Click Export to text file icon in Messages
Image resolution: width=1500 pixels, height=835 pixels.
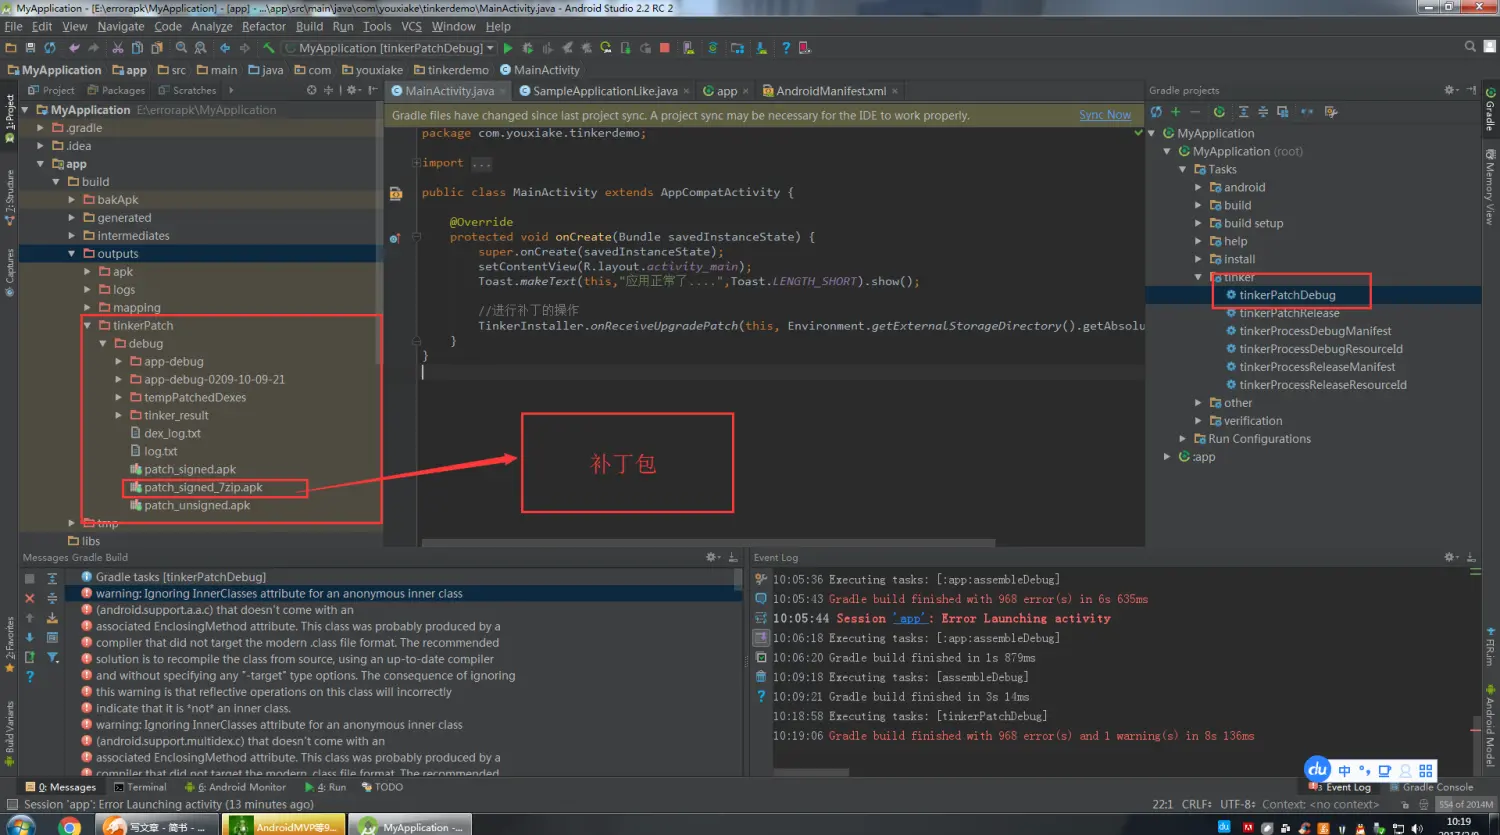[53, 618]
